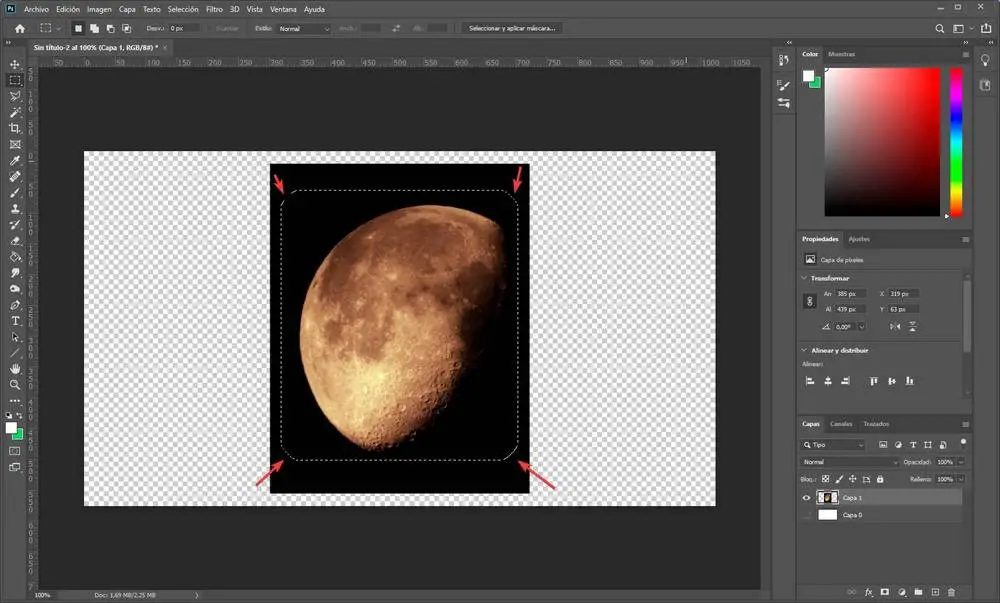1000x603 pixels.
Task: Open the layer blend mode dropdown
Action: [x=849, y=462]
